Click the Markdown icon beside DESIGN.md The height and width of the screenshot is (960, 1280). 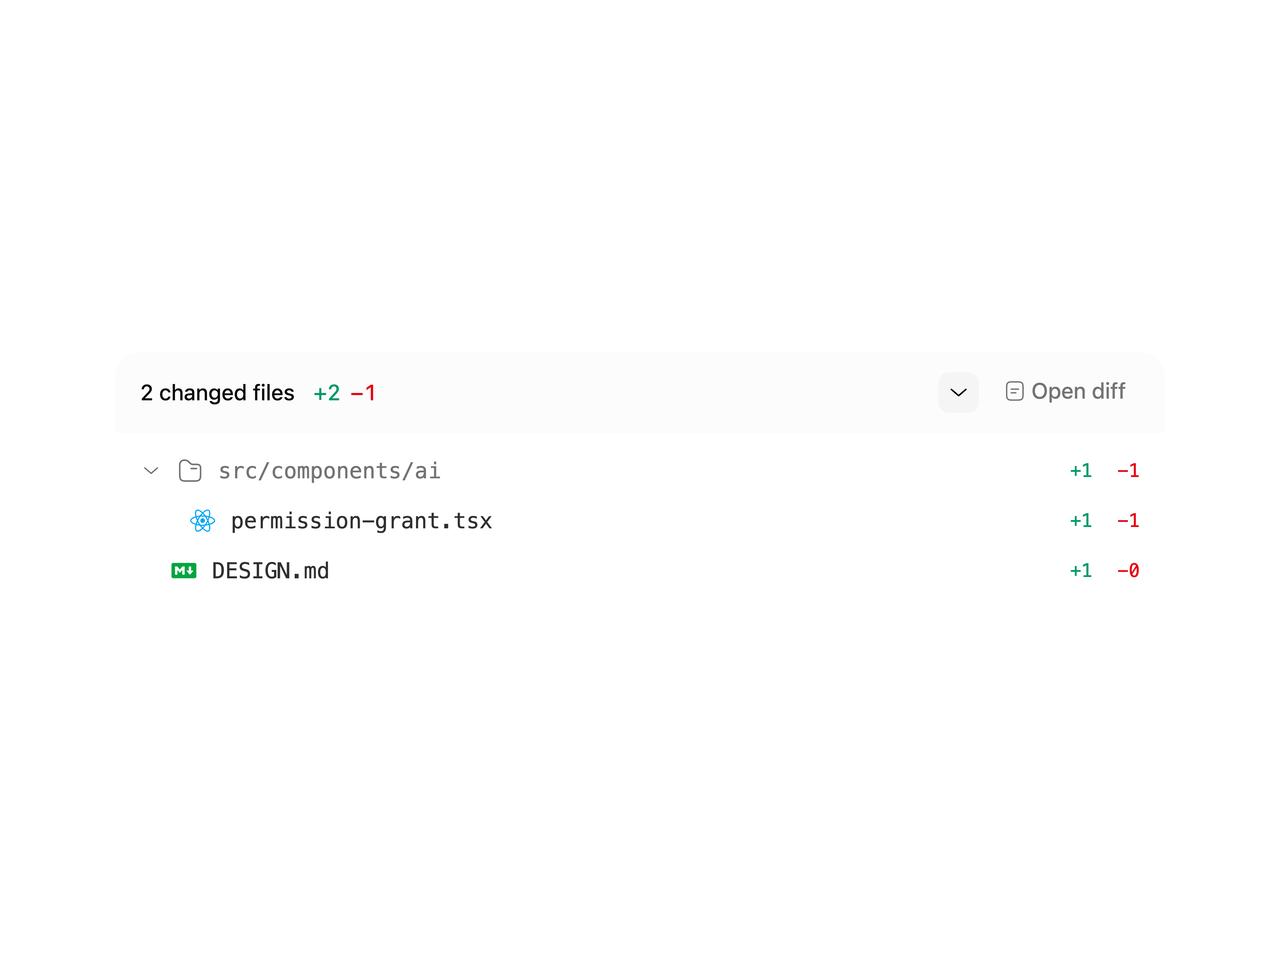tap(184, 571)
